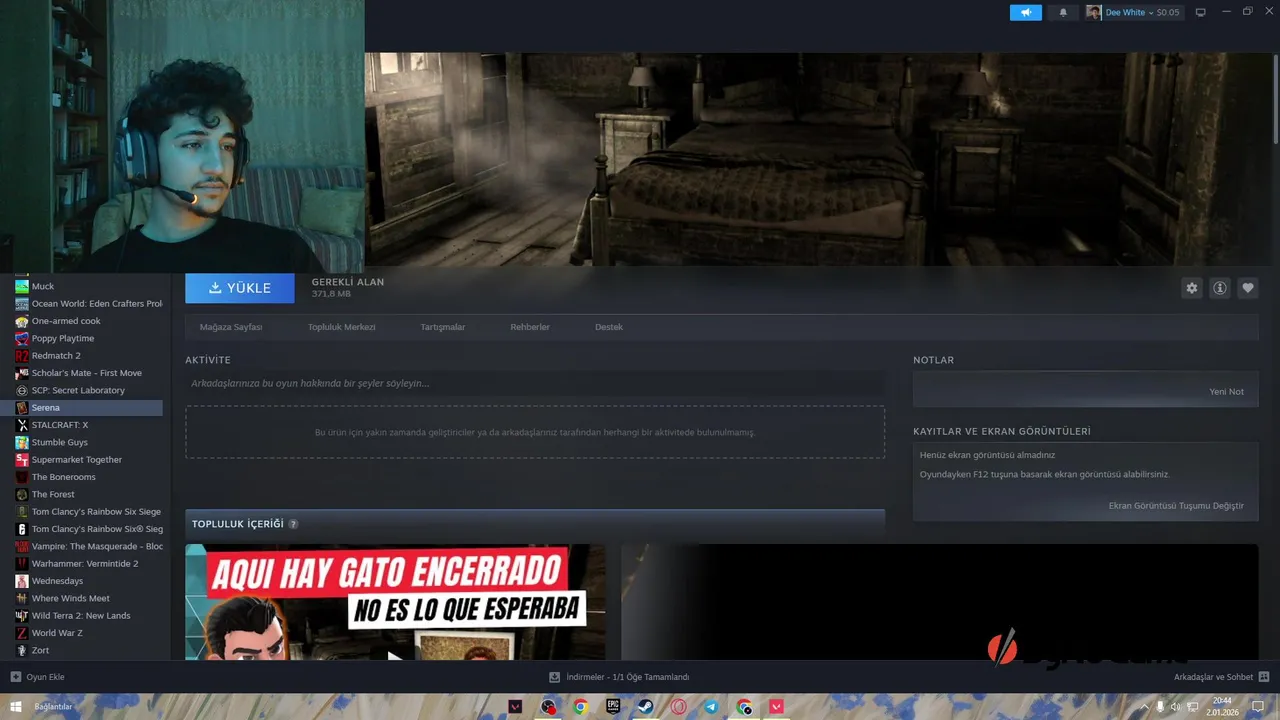Click the Poppy Playtime game icon
The height and width of the screenshot is (720, 1280).
[22, 338]
